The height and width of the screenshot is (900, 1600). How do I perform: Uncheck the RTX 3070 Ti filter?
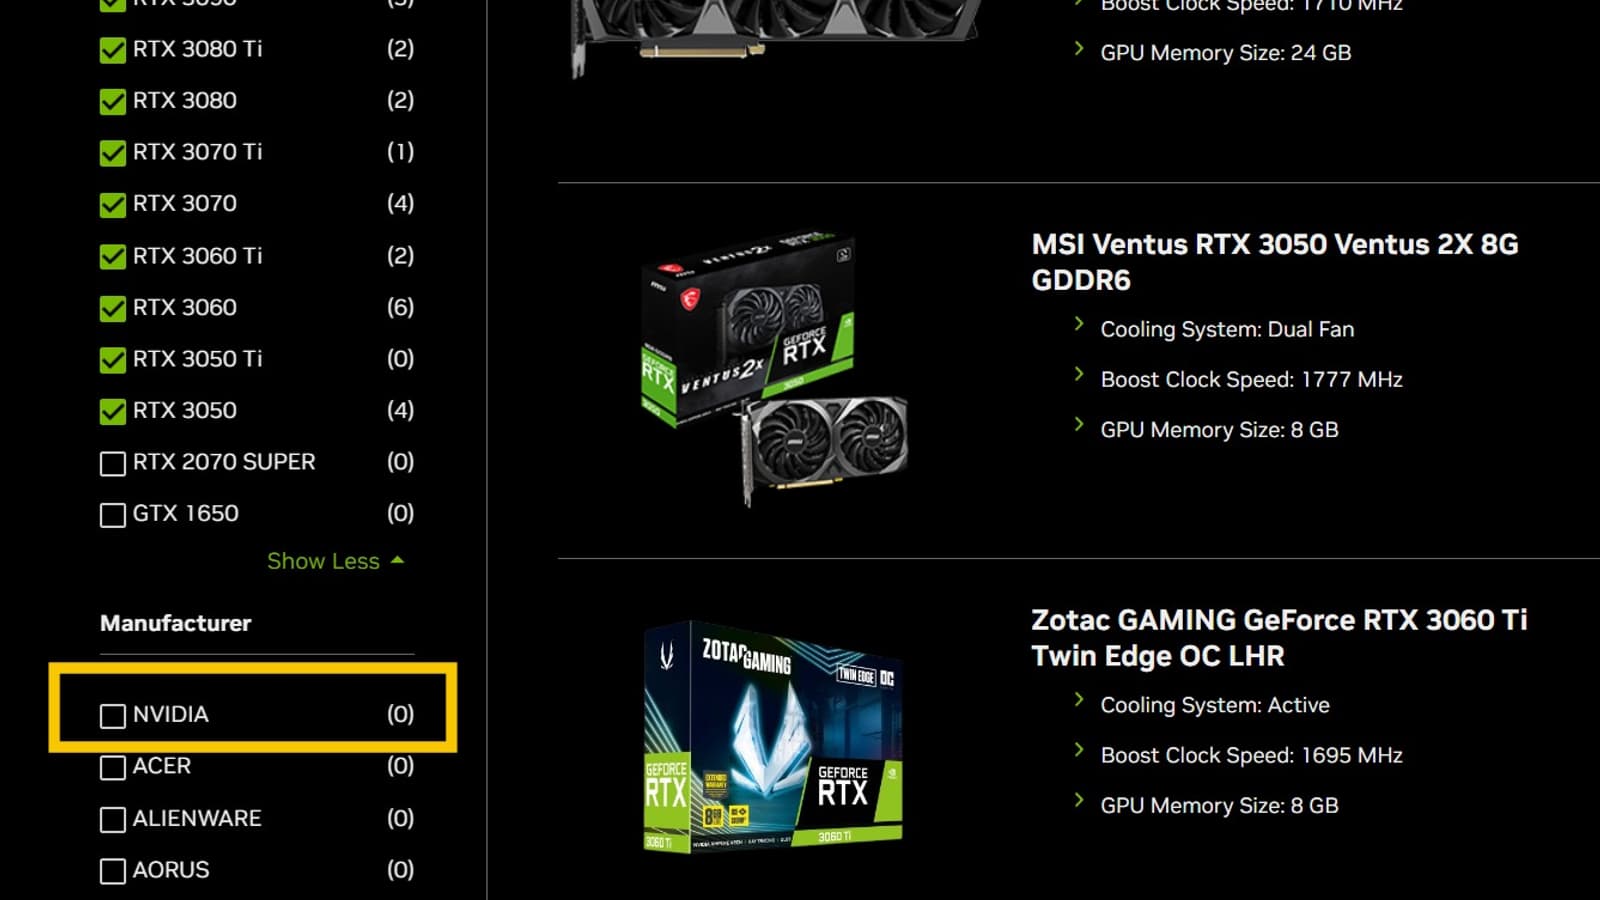(113, 153)
